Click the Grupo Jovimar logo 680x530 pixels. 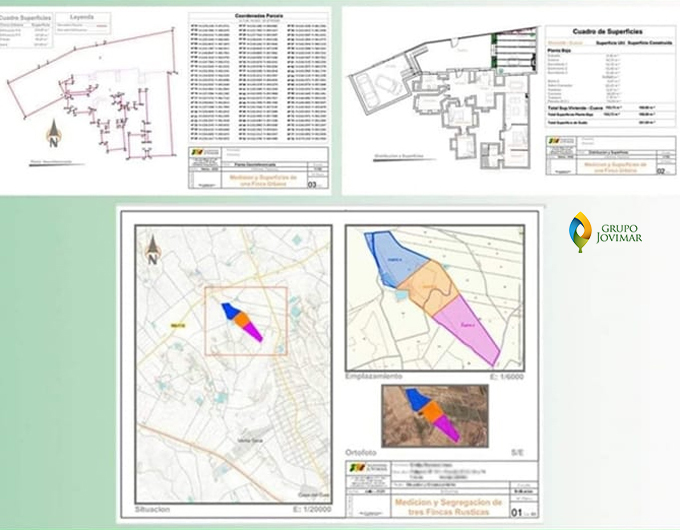coord(604,234)
